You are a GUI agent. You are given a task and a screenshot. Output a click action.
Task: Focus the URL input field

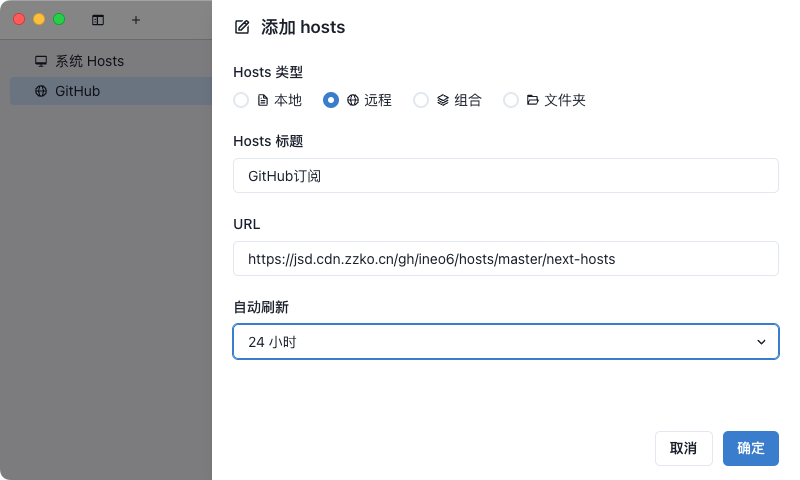(x=505, y=258)
